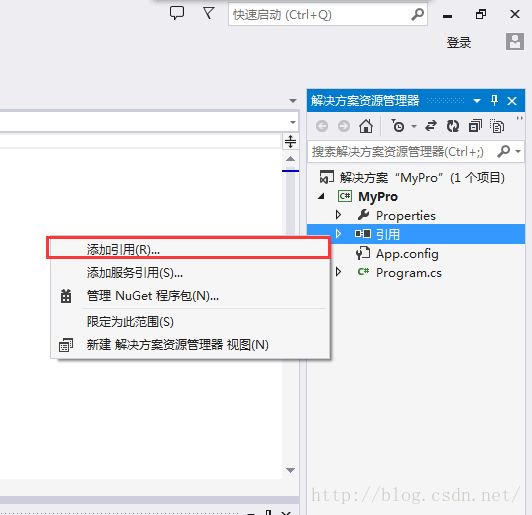532x515 pixels.
Task: Select the App.config file
Action: tap(407, 254)
